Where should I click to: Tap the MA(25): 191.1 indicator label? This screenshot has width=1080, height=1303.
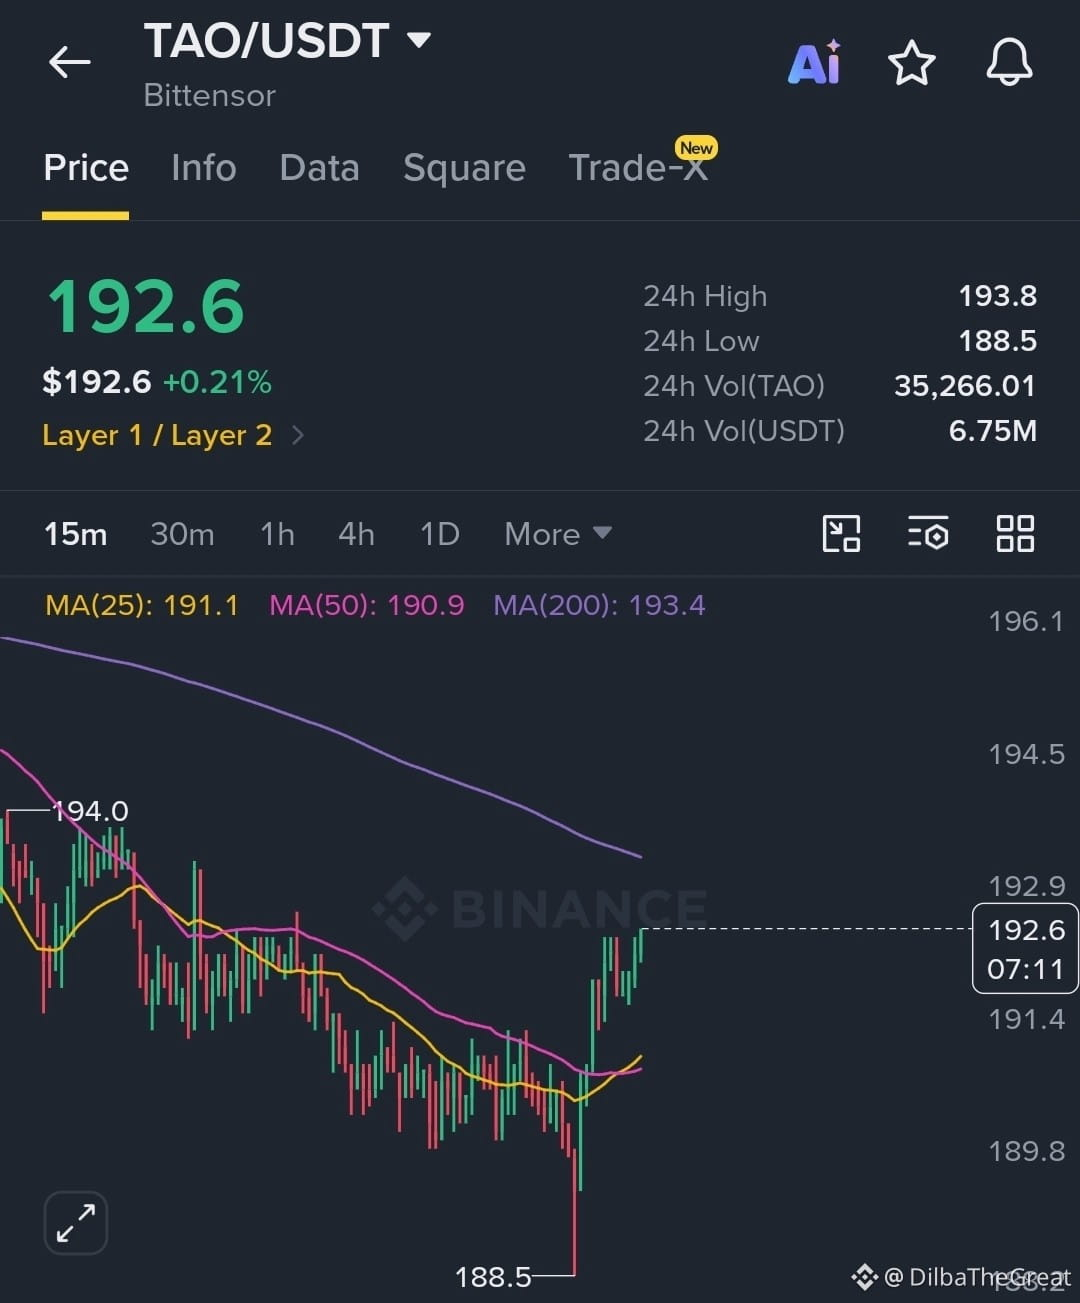[142, 605]
